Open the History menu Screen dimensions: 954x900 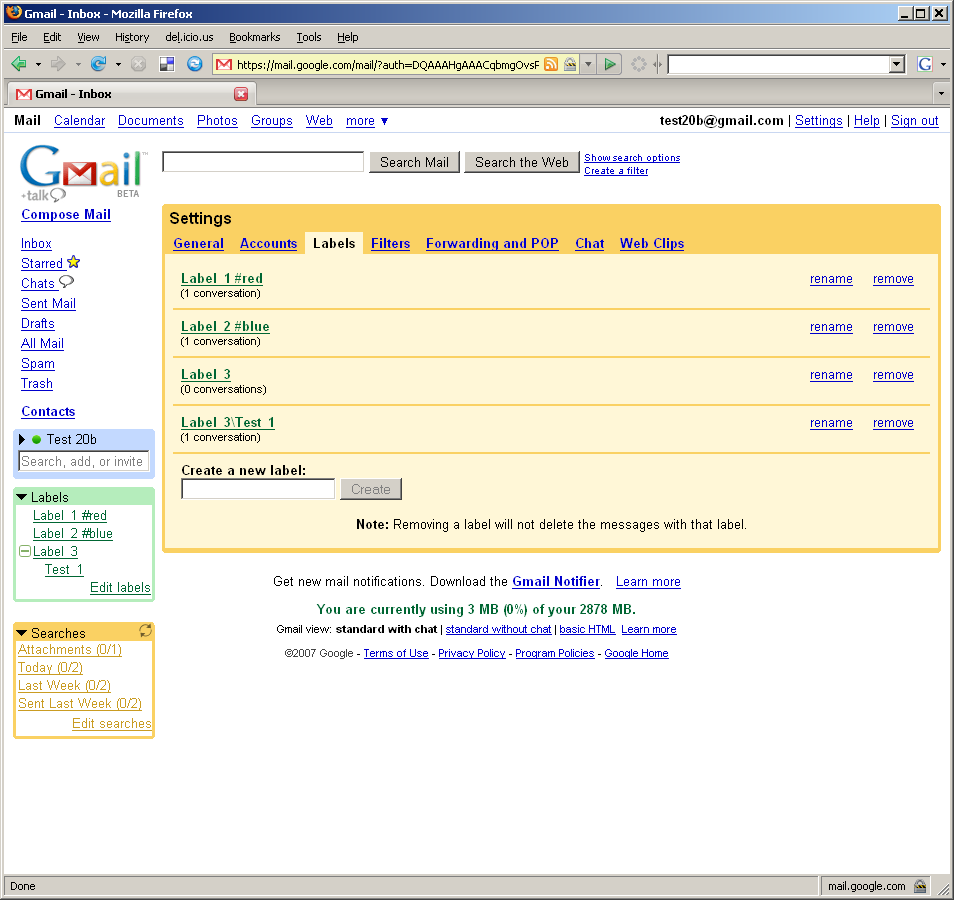point(132,37)
